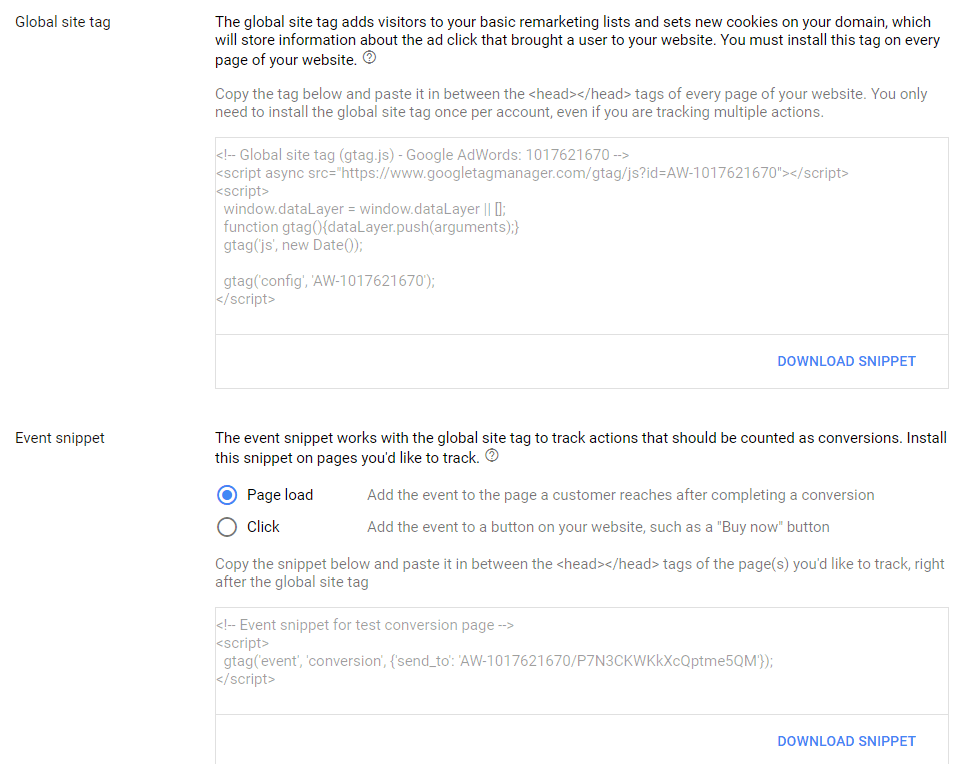Download the global site tag snippet
This screenshot has width=953, height=764.
coord(846,361)
